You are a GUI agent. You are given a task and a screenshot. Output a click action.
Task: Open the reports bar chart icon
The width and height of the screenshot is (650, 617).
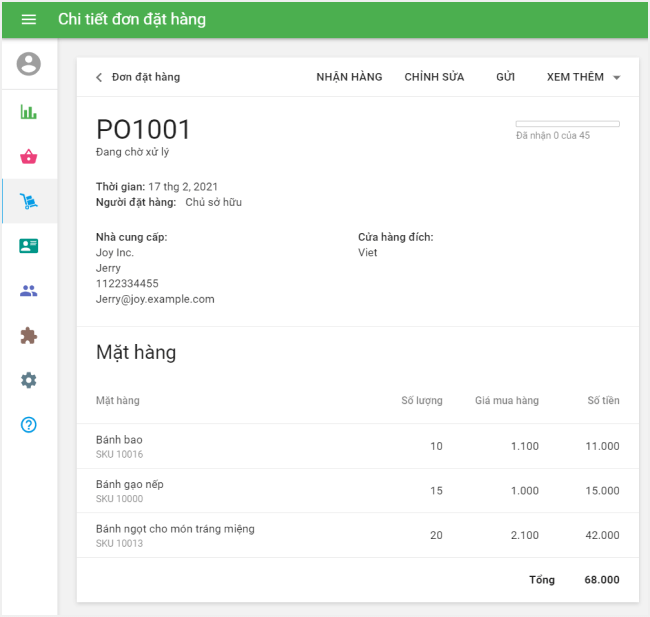click(x=29, y=111)
